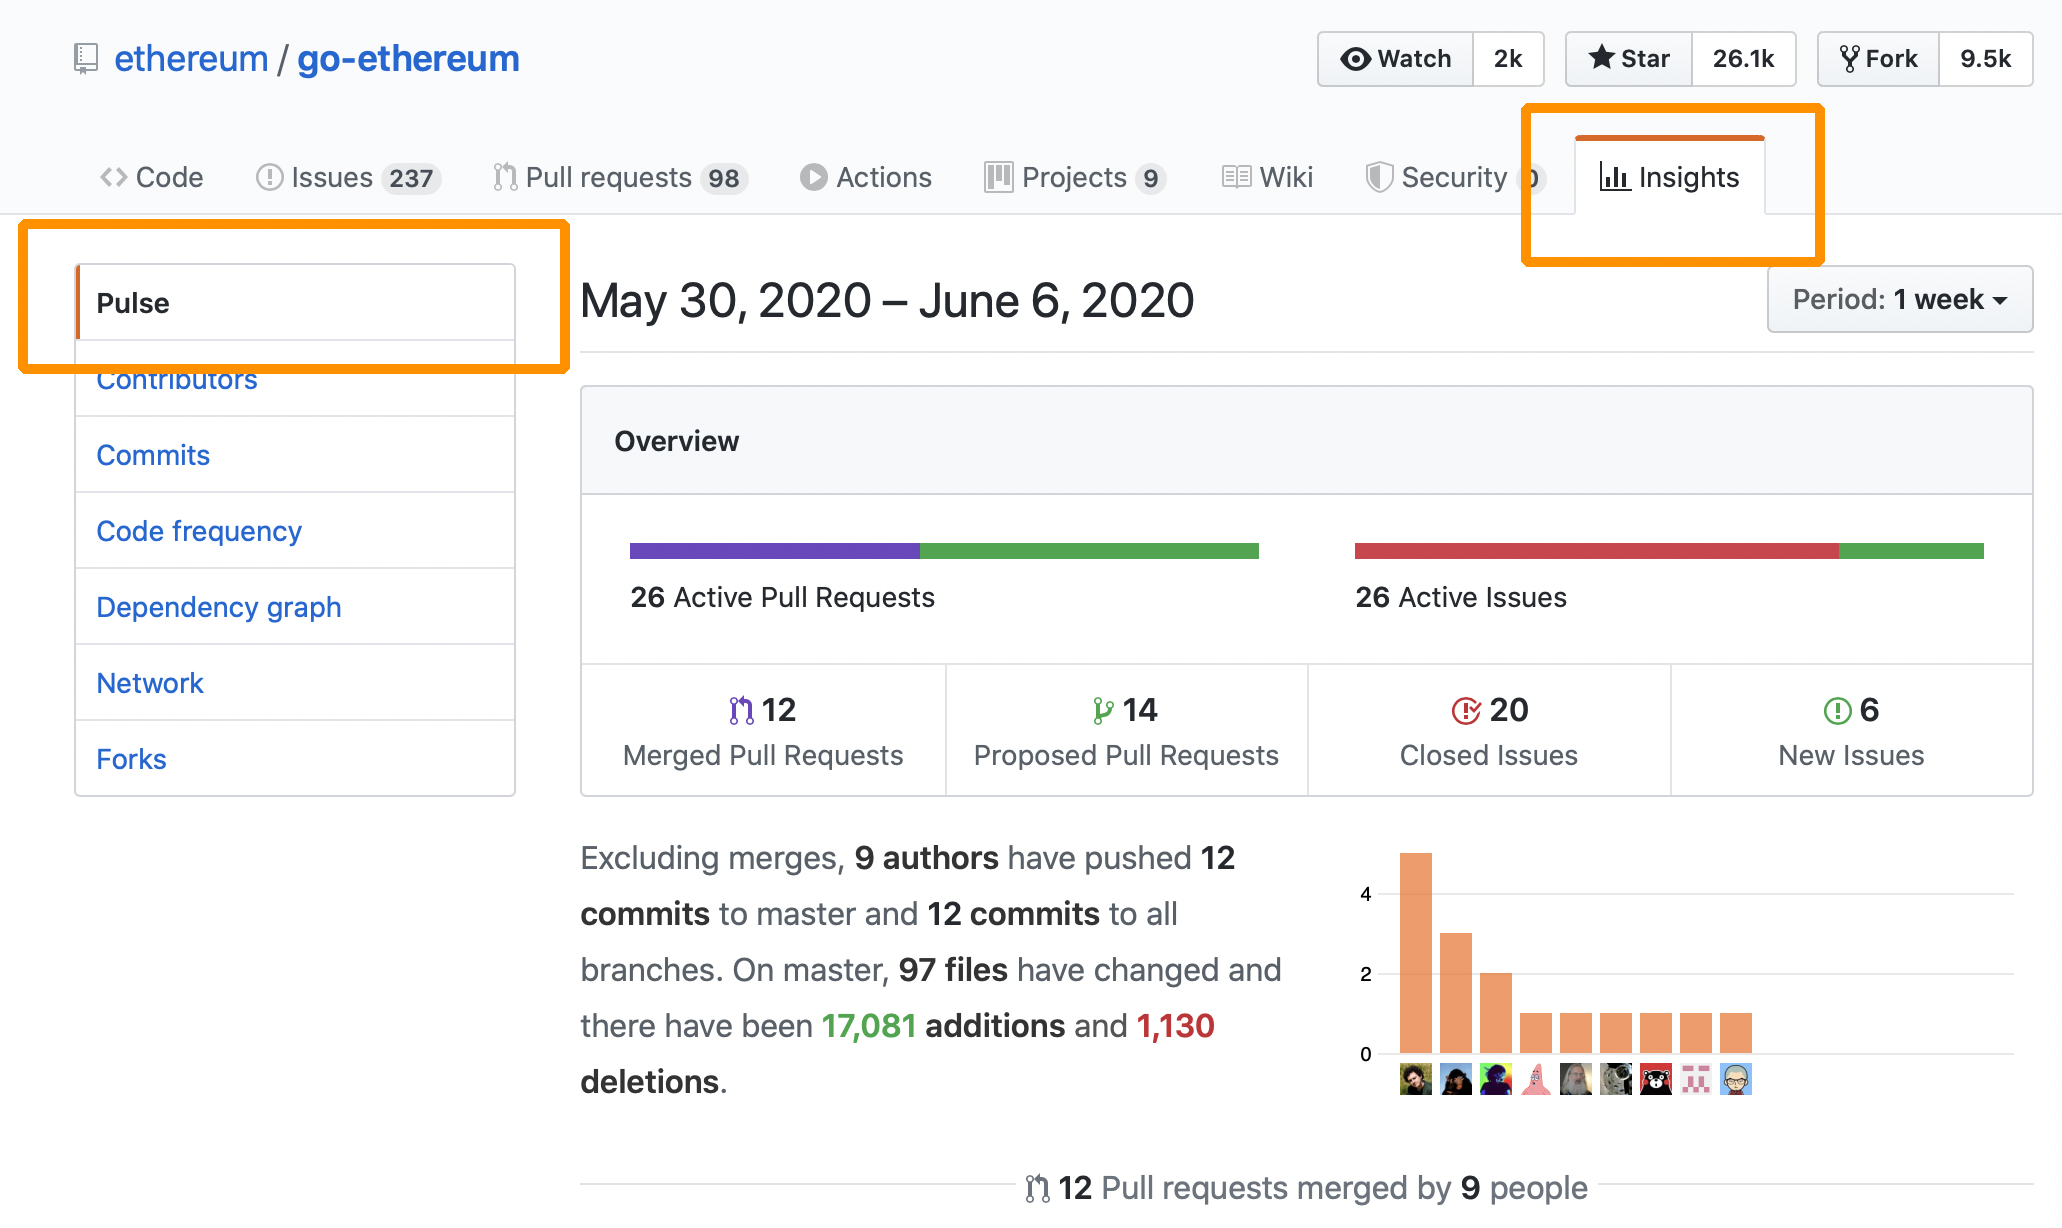Switch to the Issues tab
Image resolution: width=2062 pixels, height=1228 pixels.
click(349, 177)
